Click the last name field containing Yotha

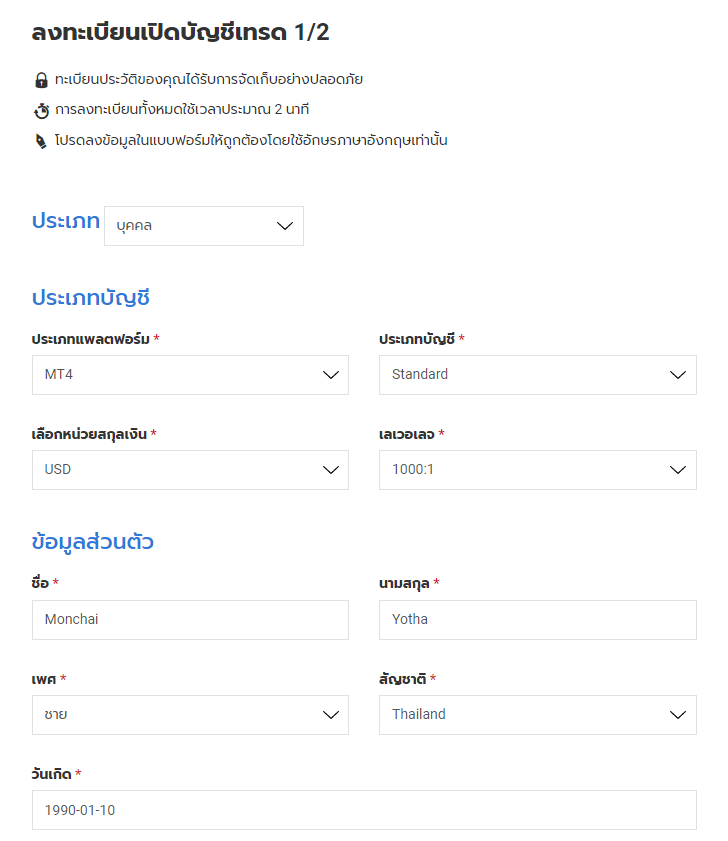[537, 620]
